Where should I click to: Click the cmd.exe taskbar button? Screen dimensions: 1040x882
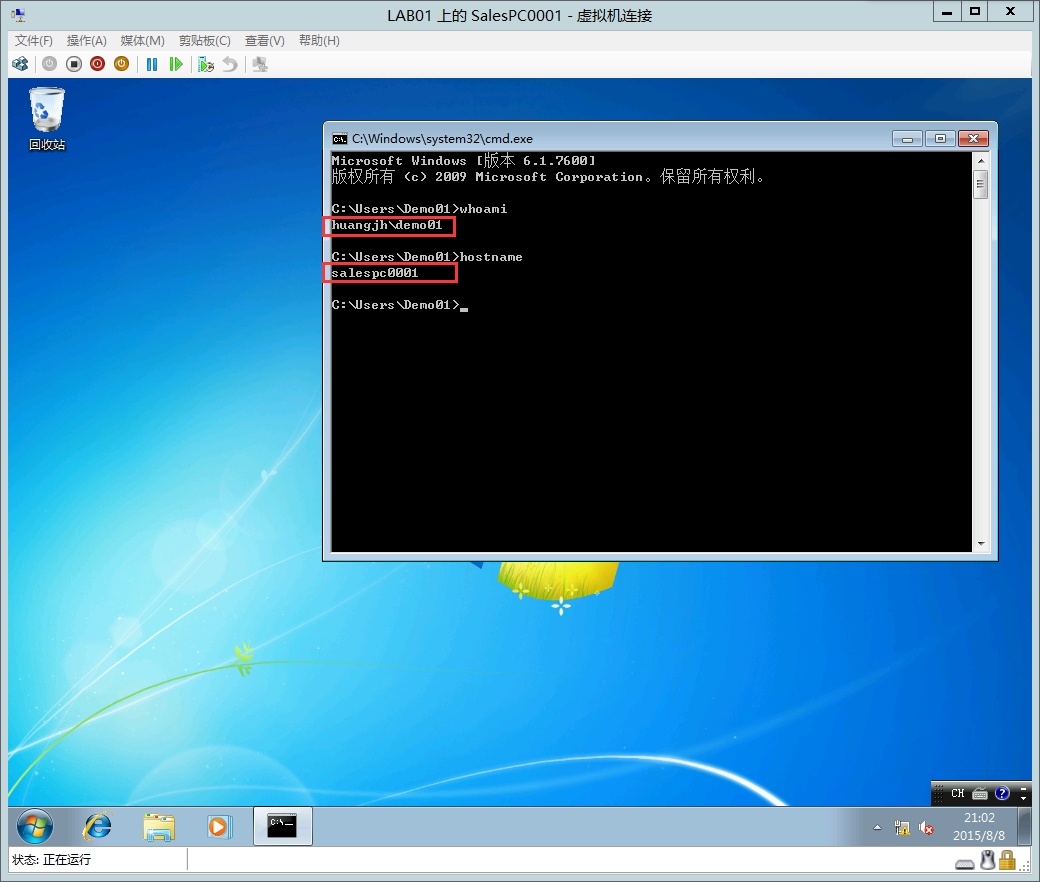click(283, 826)
